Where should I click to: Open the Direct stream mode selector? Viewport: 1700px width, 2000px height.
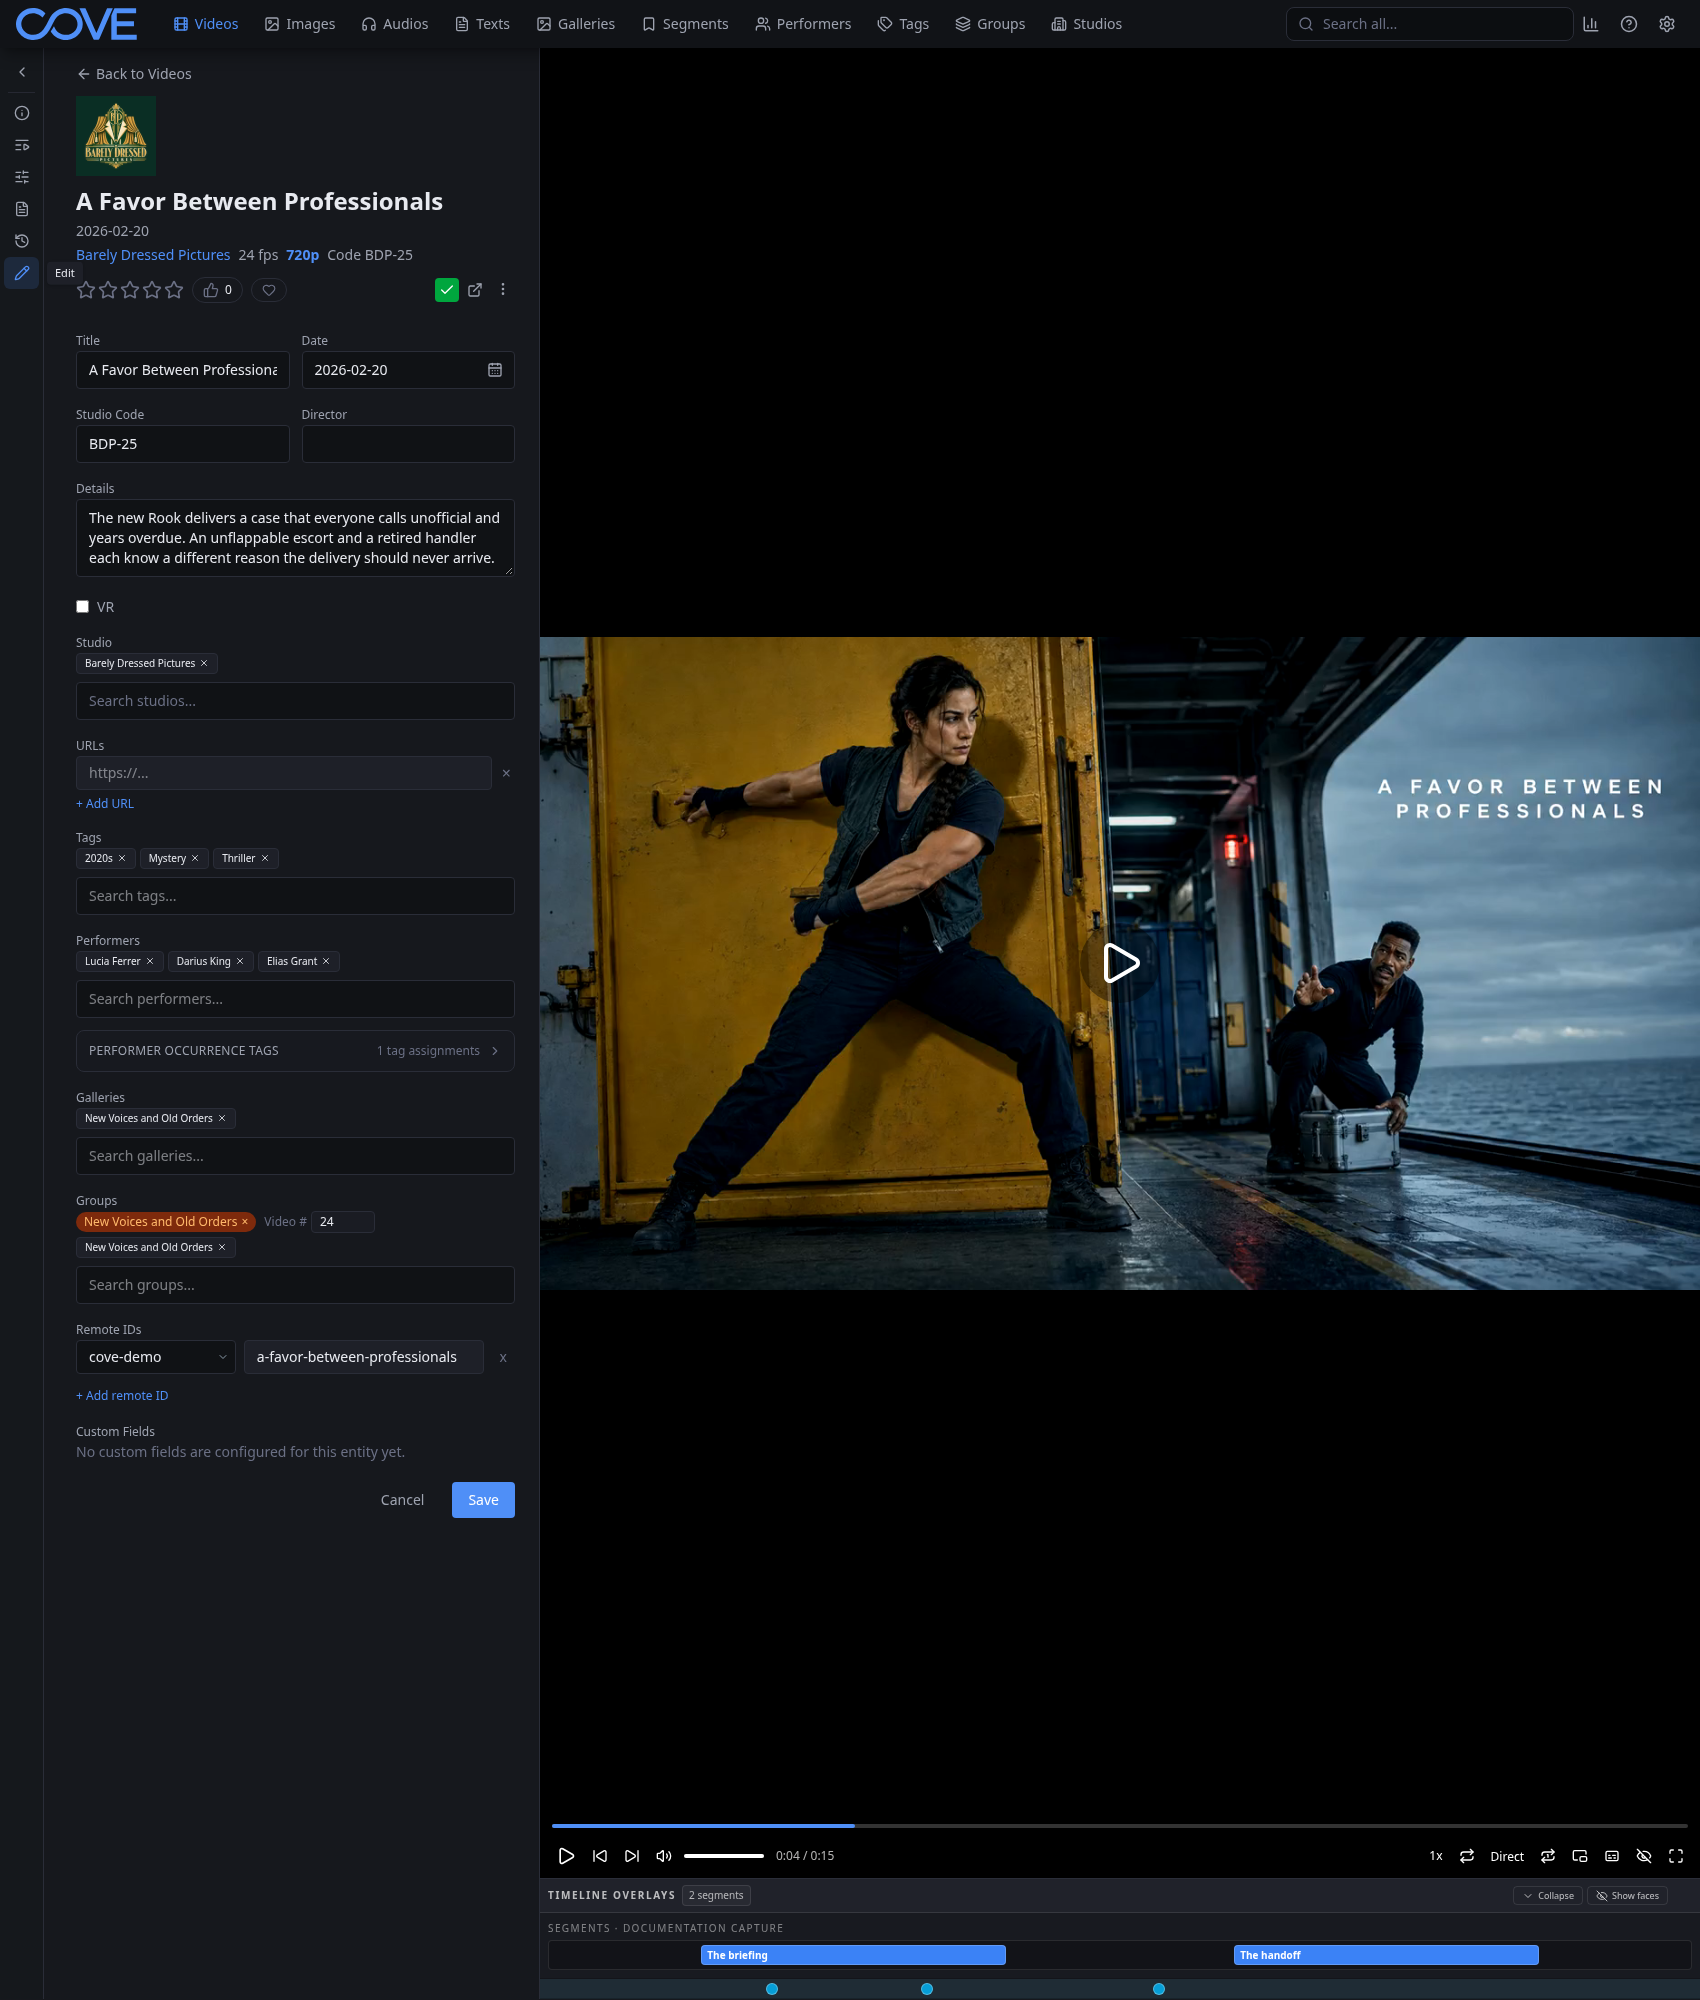(x=1507, y=1856)
